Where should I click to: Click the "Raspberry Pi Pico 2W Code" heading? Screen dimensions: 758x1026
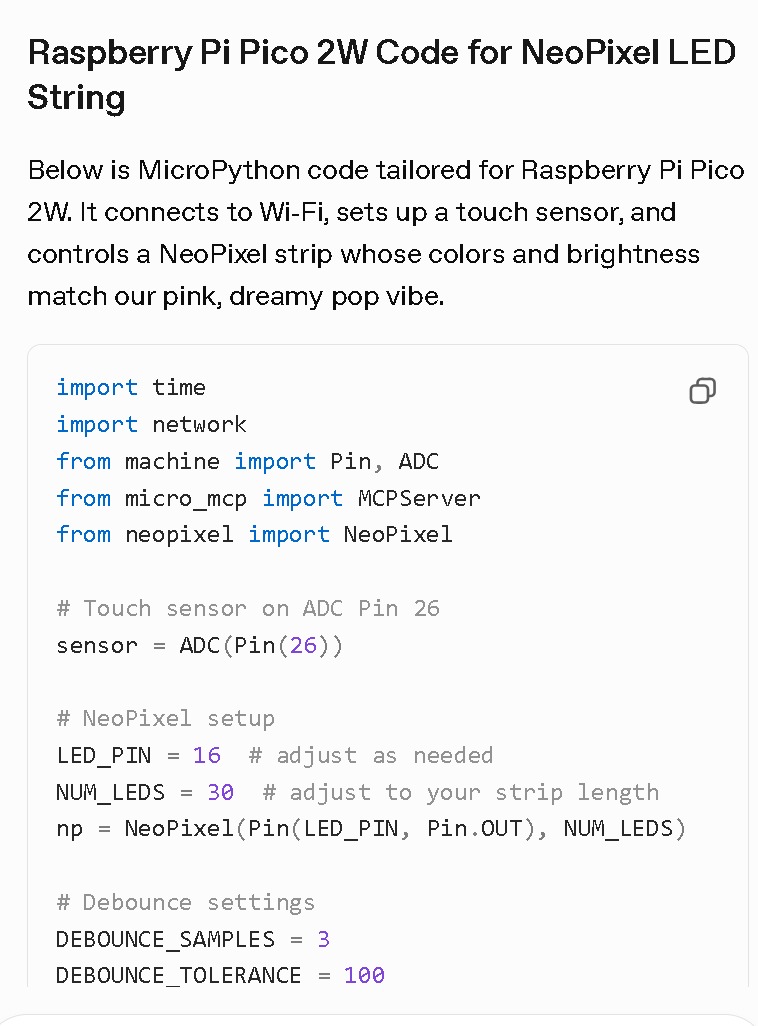(380, 75)
